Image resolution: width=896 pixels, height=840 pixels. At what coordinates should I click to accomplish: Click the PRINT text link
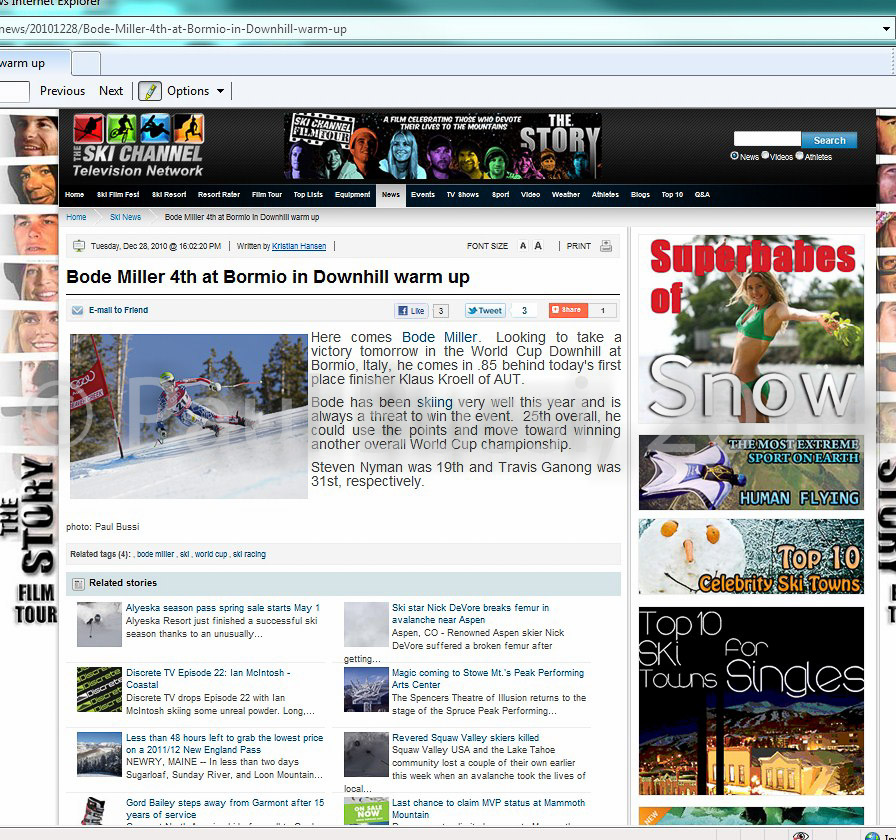578,246
